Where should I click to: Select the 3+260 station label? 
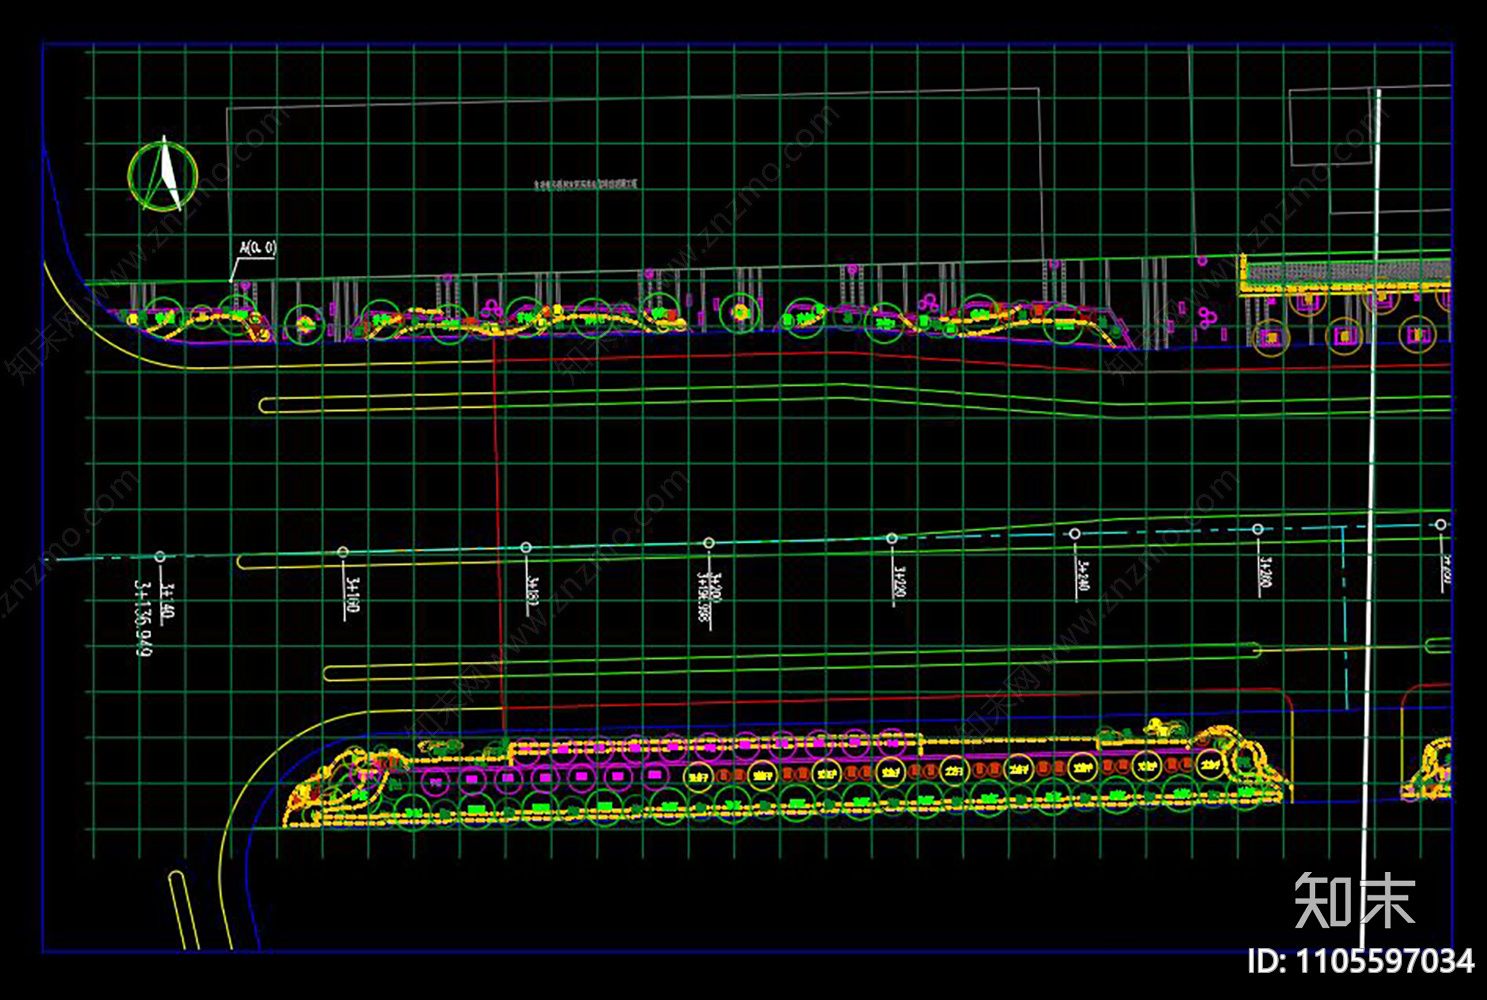click(x=1265, y=574)
